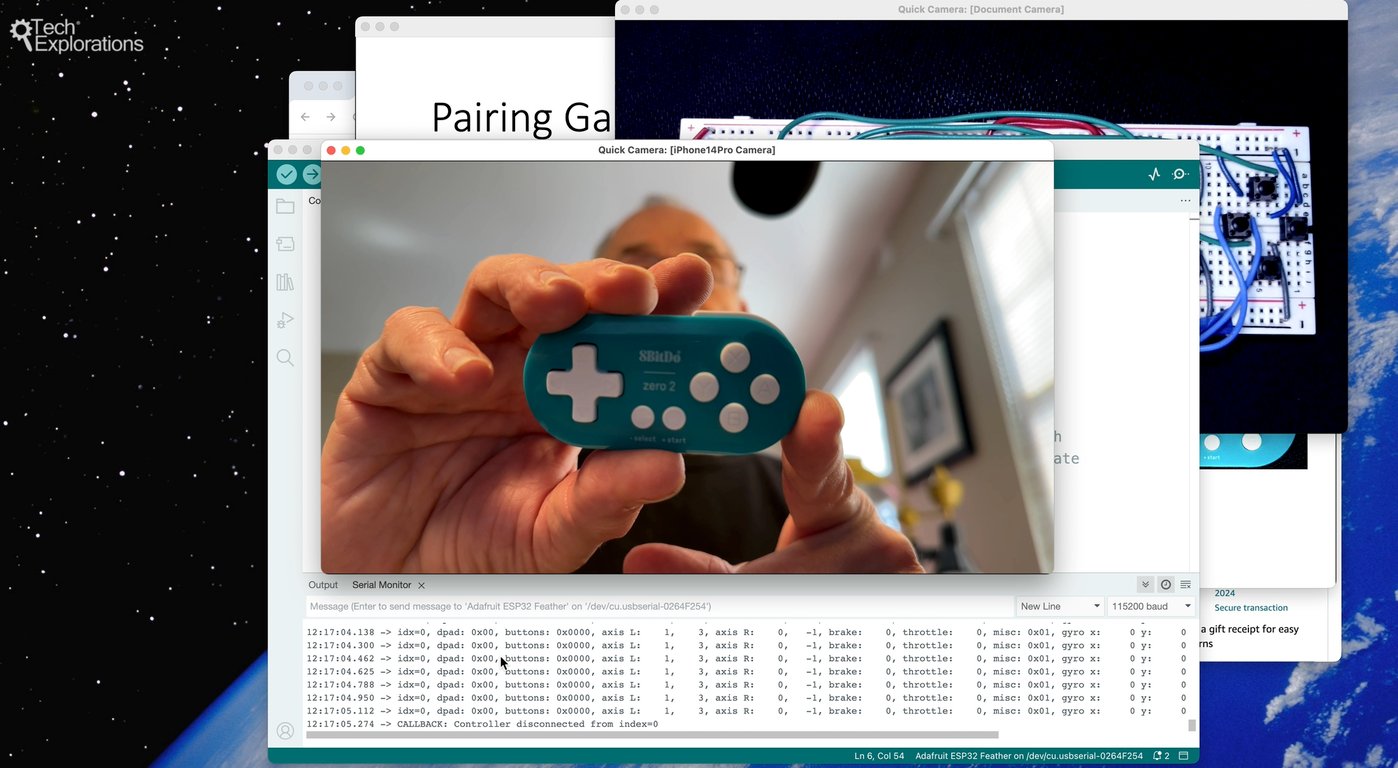Click the board name Adafruit ESP32 Feather in status bar
The width and height of the screenshot is (1398, 768).
coord(1028,756)
